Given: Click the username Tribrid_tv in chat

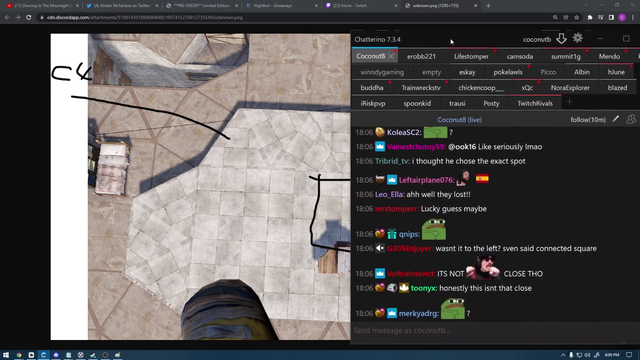Looking at the screenshot, I should point(392,161).
